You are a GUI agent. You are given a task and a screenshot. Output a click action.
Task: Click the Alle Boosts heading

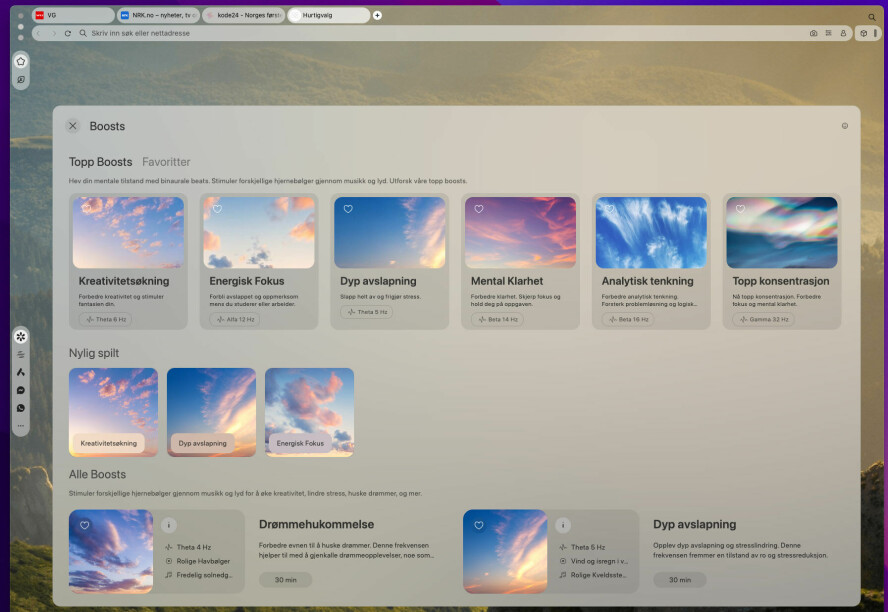97,474
